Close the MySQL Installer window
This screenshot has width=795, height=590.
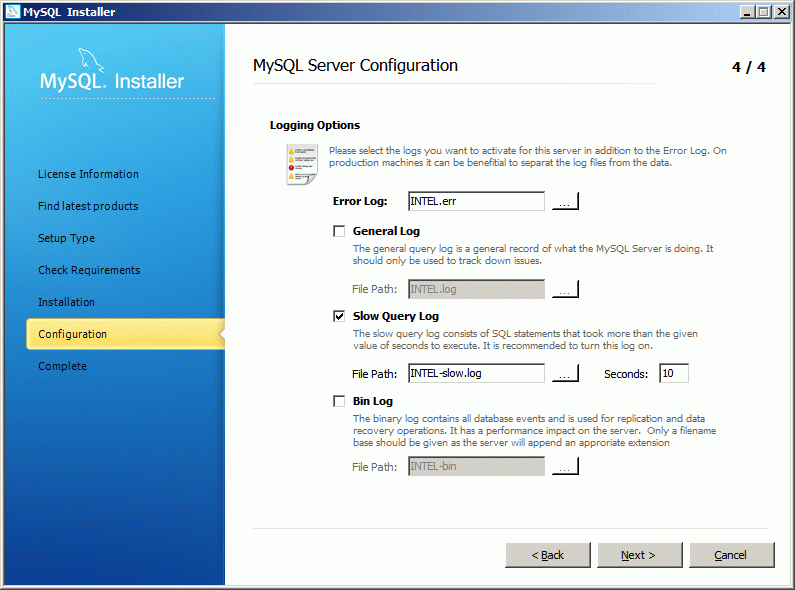781,12
